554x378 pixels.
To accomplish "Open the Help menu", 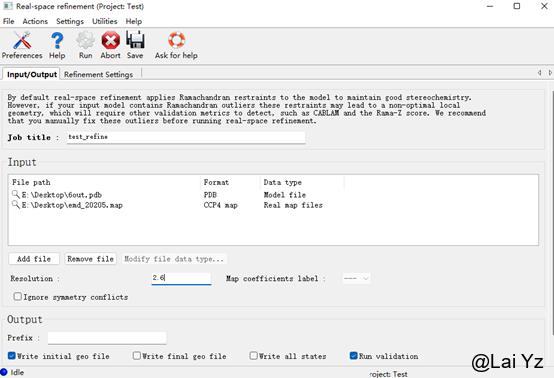I will point(134,21).
